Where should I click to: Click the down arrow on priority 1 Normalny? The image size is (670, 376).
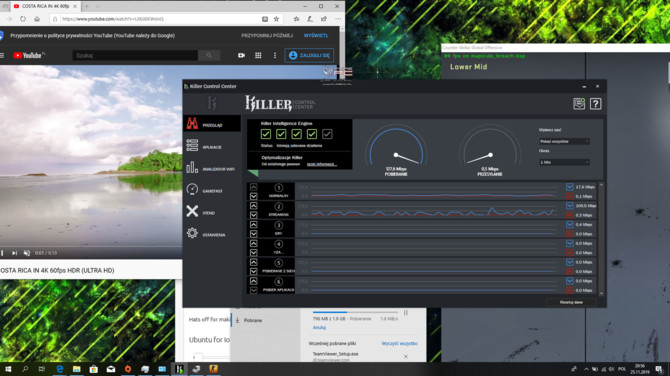(x=253, y=196)
